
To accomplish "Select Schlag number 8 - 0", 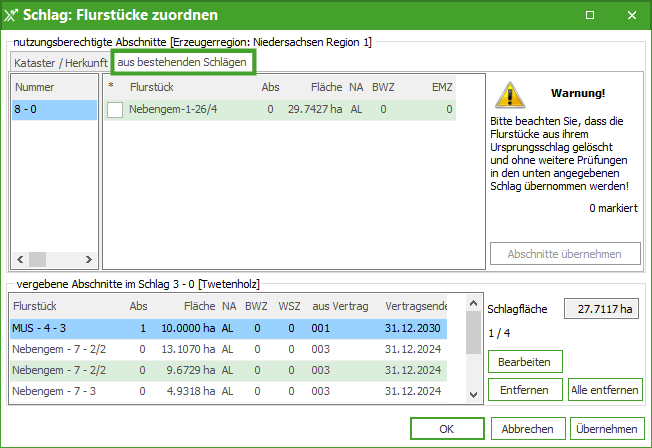I will (54, 110).
